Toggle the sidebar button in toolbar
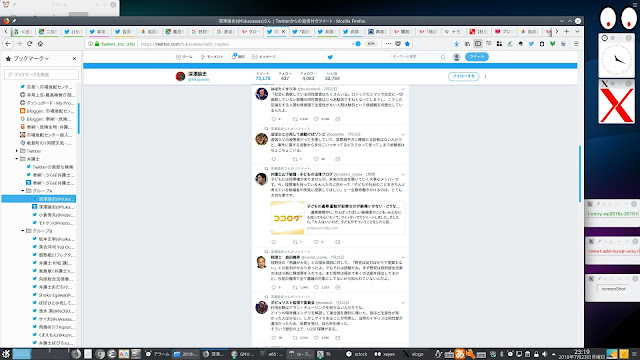The image size is (640, 360). pyautogui.click(x=478, y=44)
